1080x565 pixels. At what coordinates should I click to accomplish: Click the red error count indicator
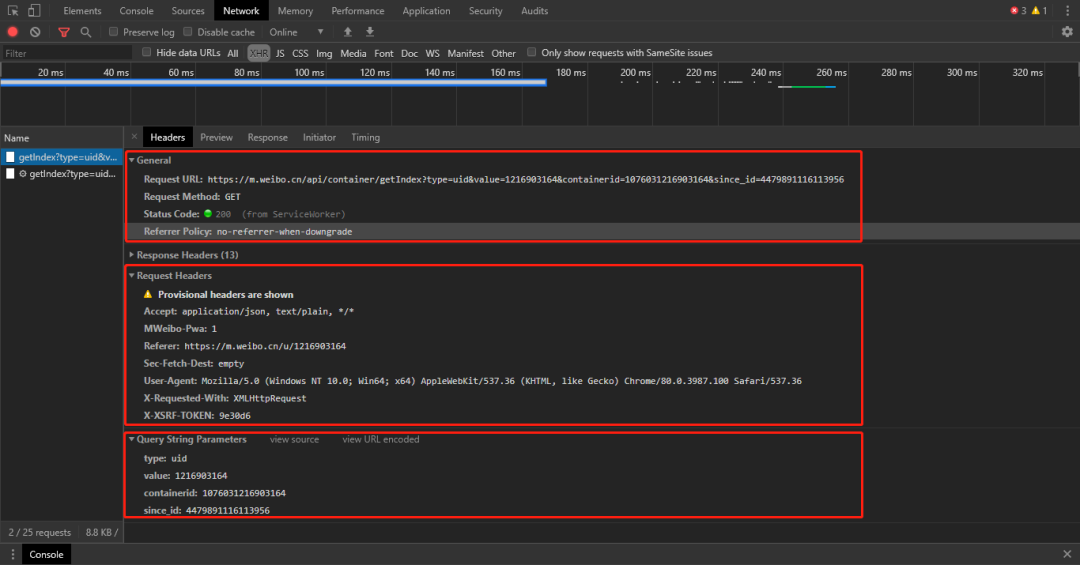coord(1019,10)
